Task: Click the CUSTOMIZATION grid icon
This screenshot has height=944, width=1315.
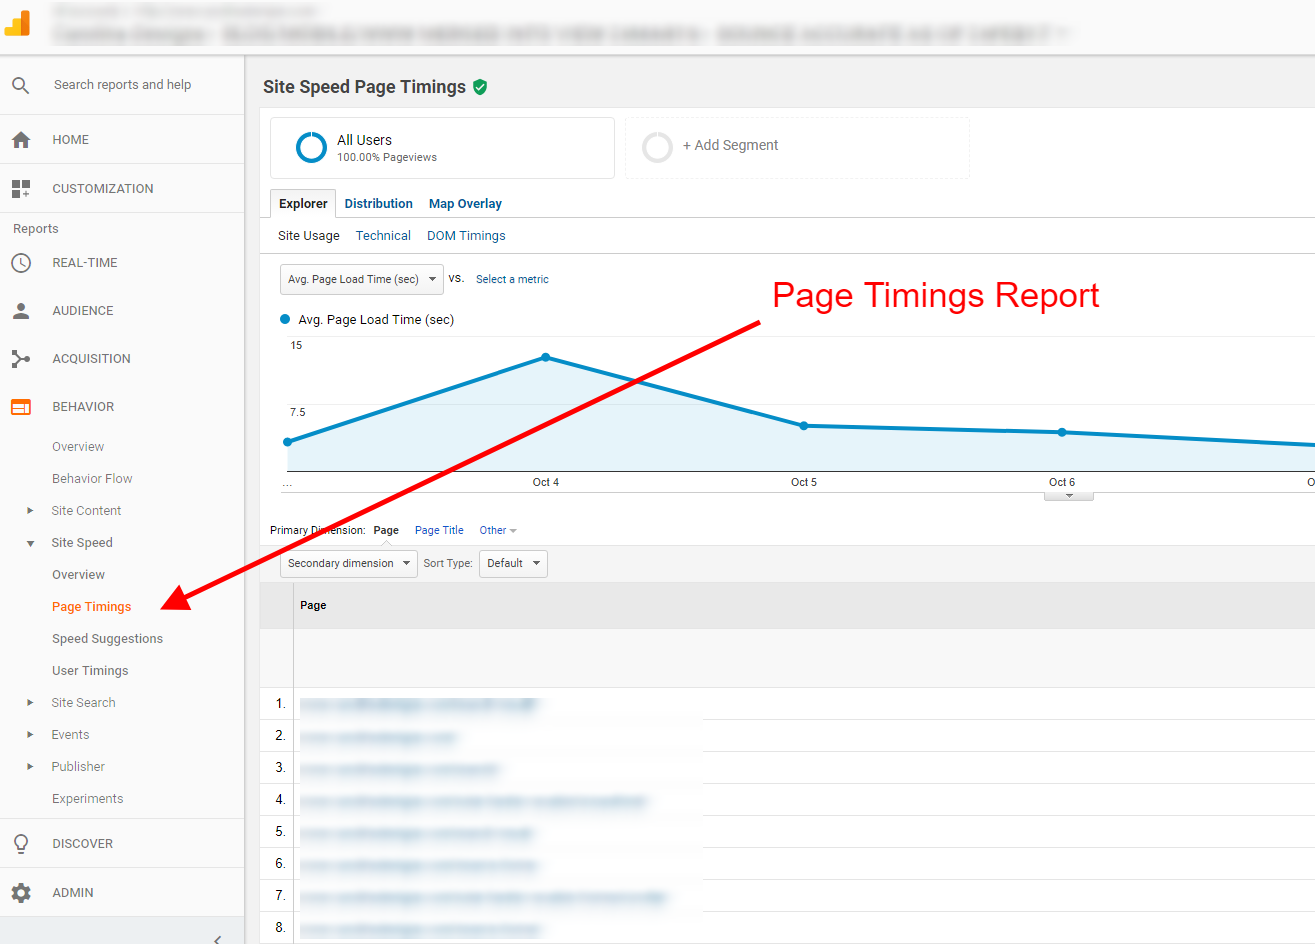Action: [20, 188]
